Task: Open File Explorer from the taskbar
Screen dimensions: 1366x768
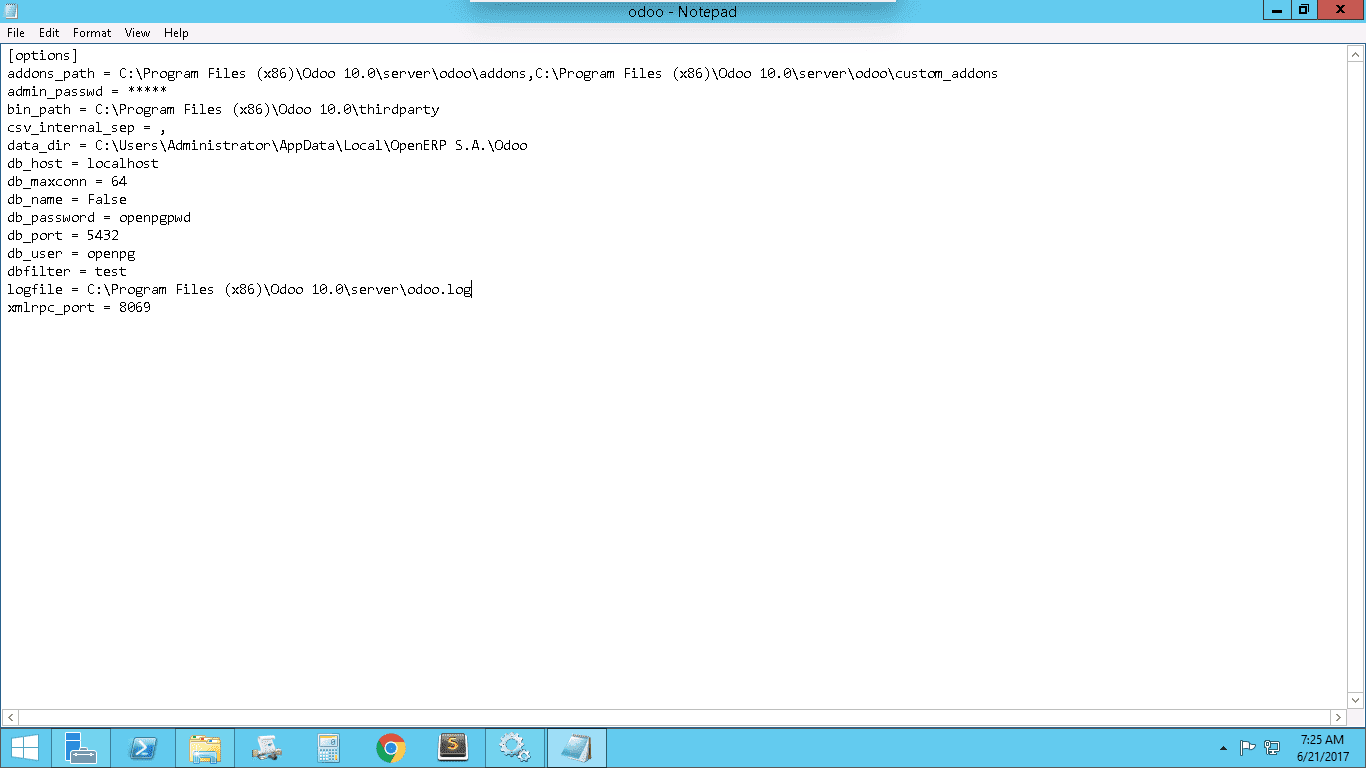Action: (x=205, y=748)
